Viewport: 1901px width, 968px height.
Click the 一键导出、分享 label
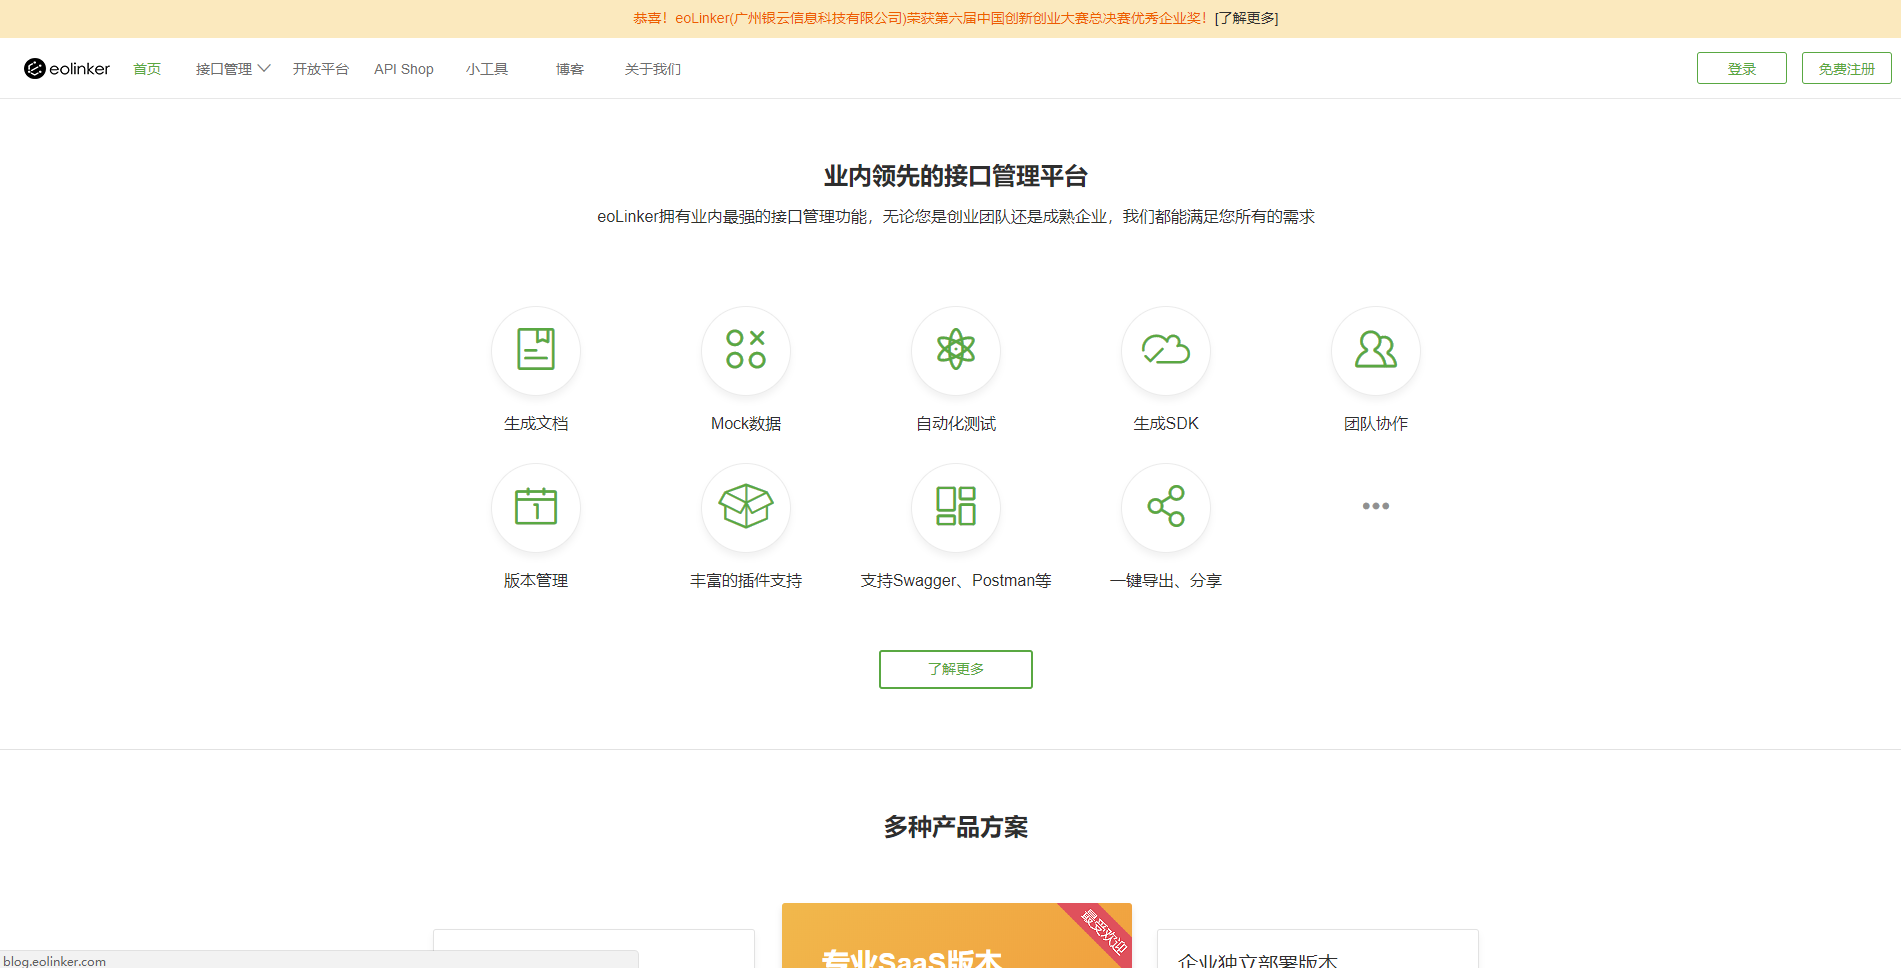(x=1166, y=581)
